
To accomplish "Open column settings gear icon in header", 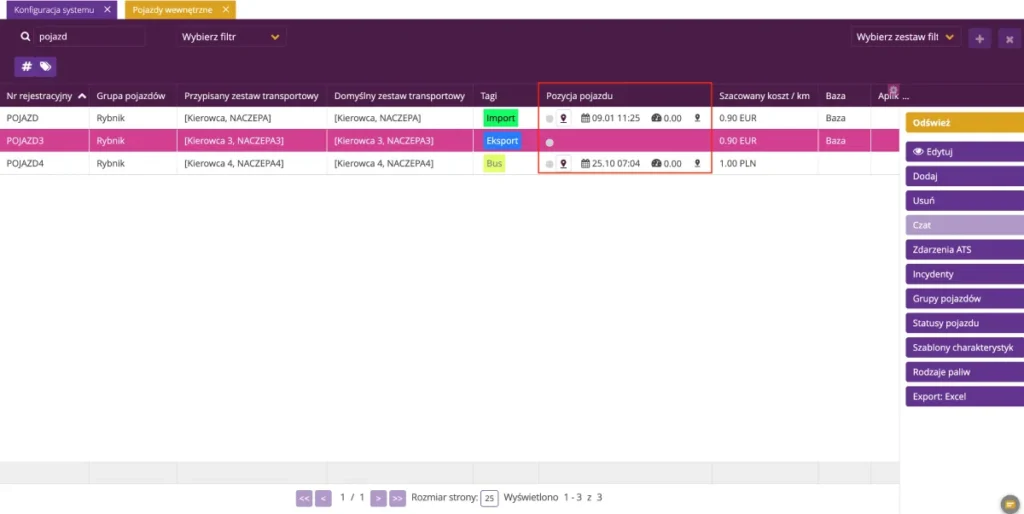I will click(x=893, y=90).
